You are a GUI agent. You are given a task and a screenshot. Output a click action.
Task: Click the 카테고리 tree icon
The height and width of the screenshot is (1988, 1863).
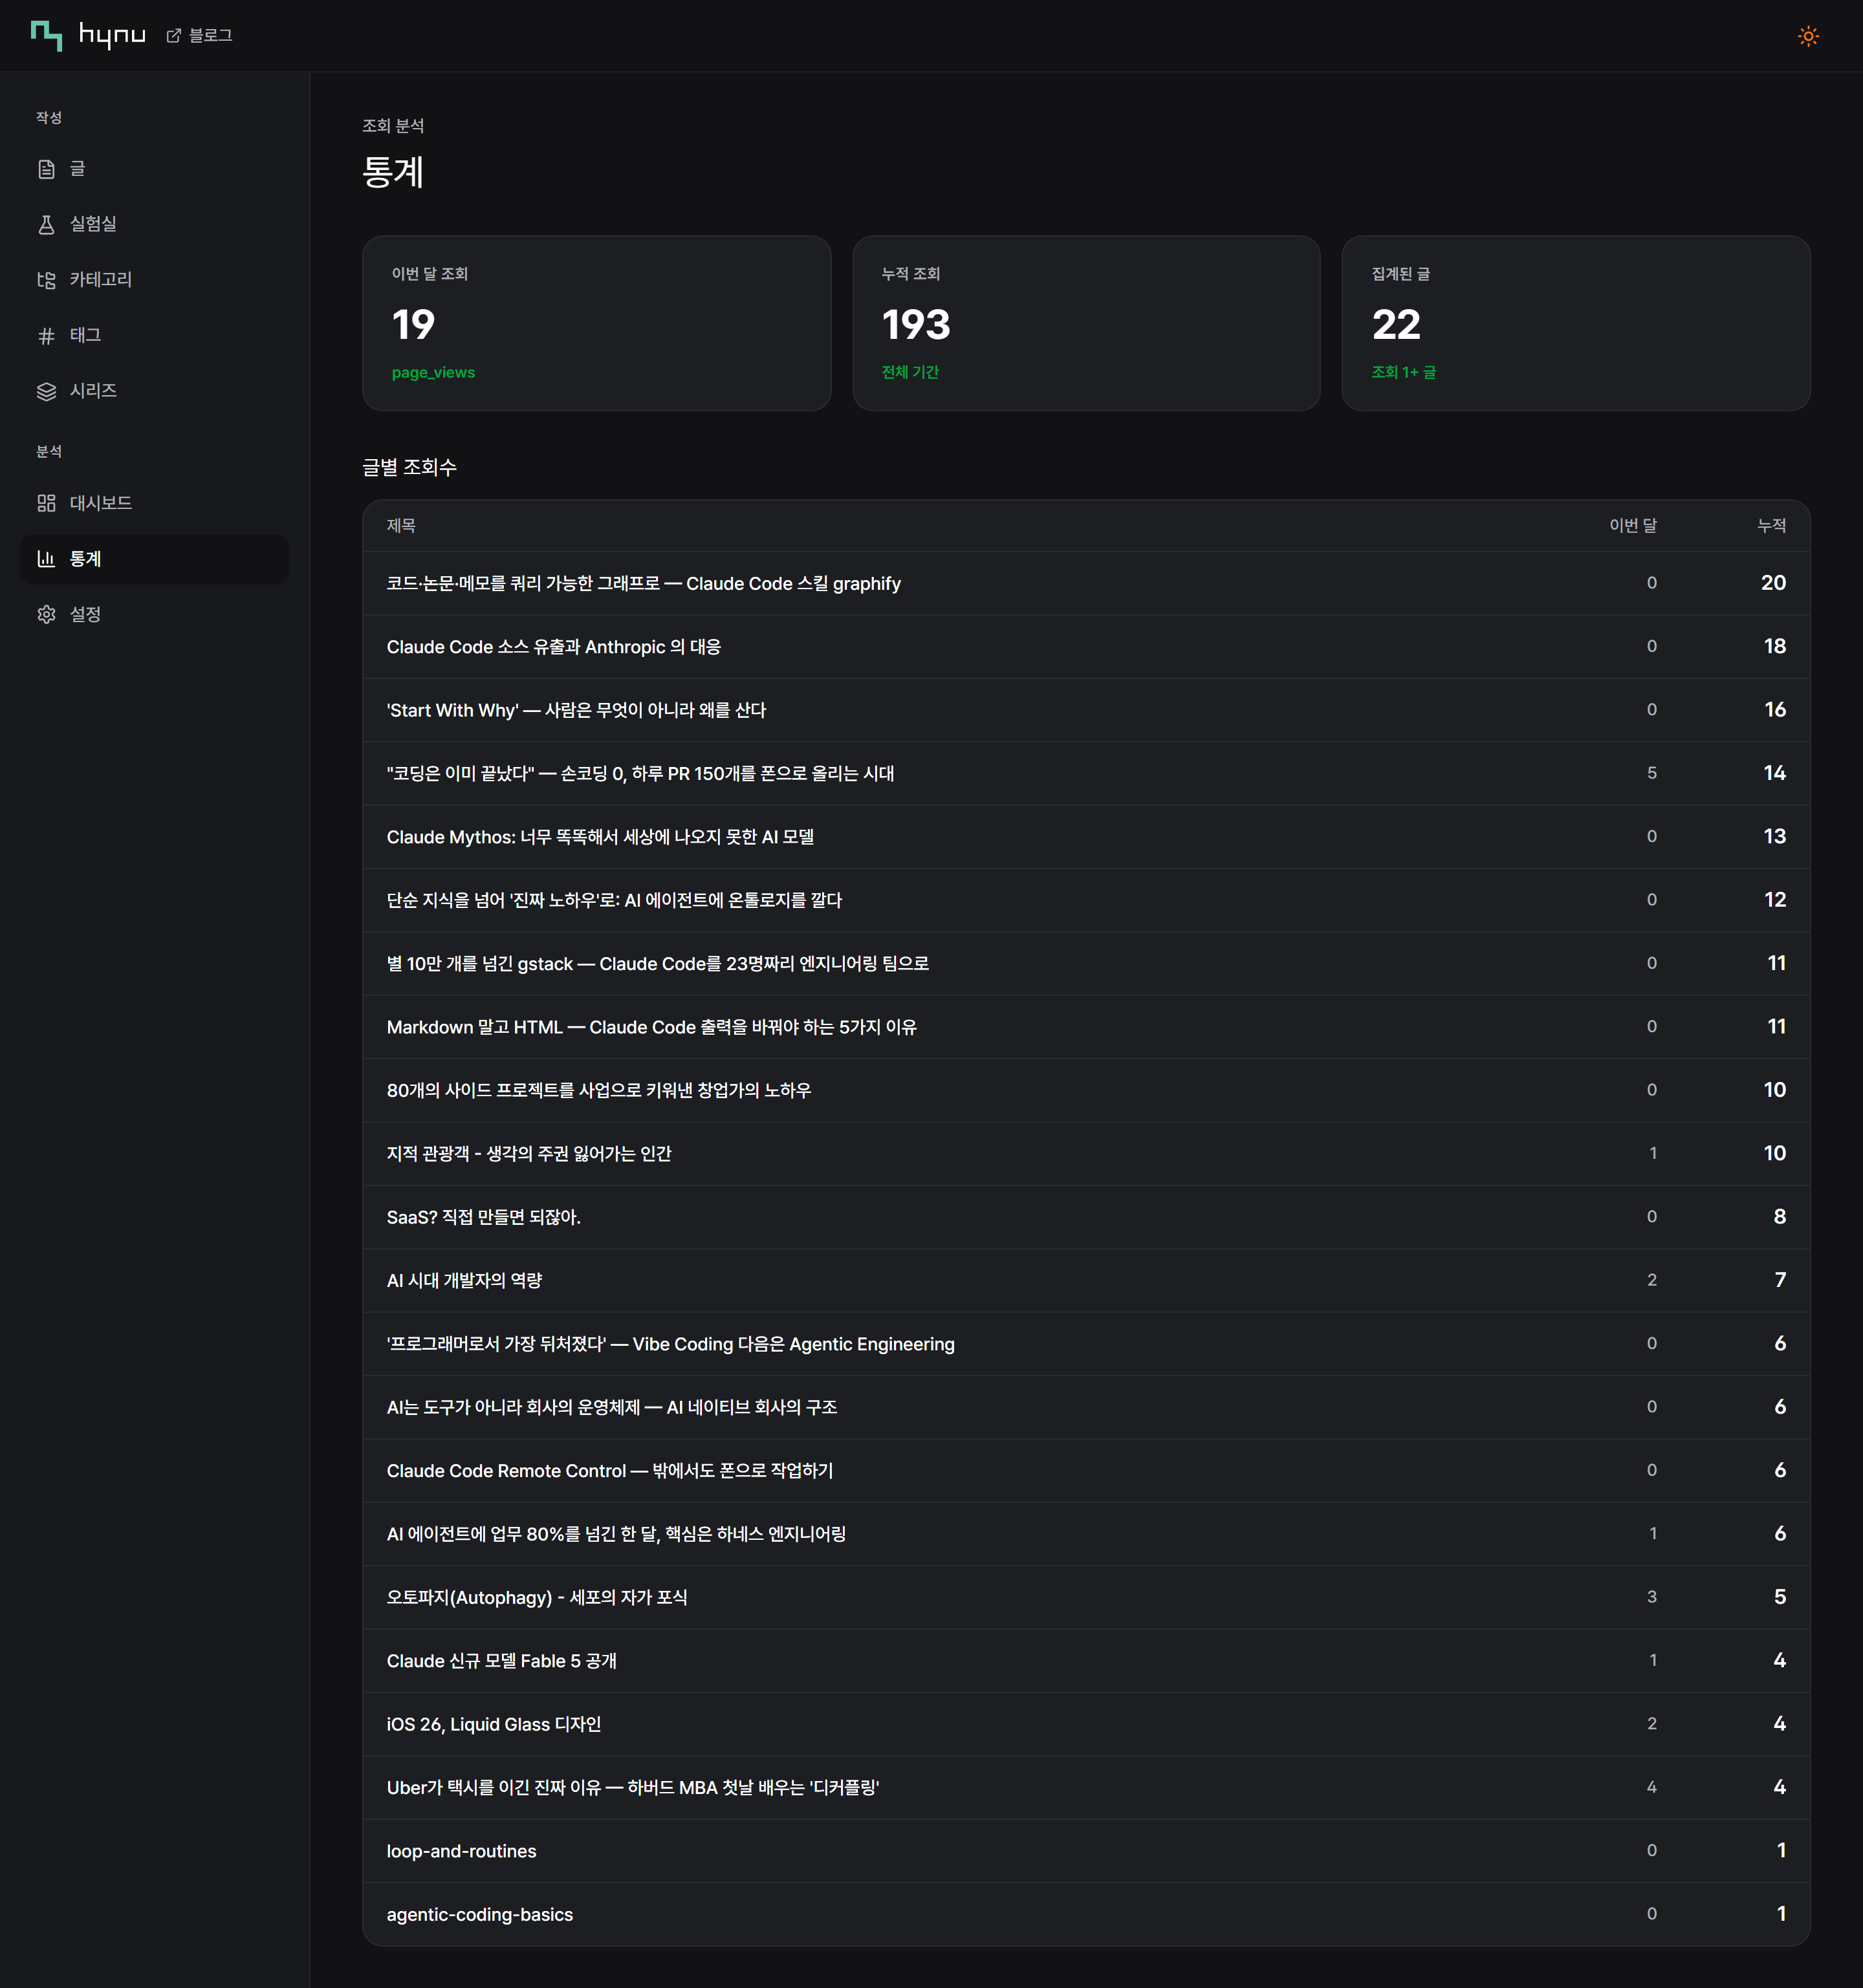pyautogui.click(x=46, y=280)
